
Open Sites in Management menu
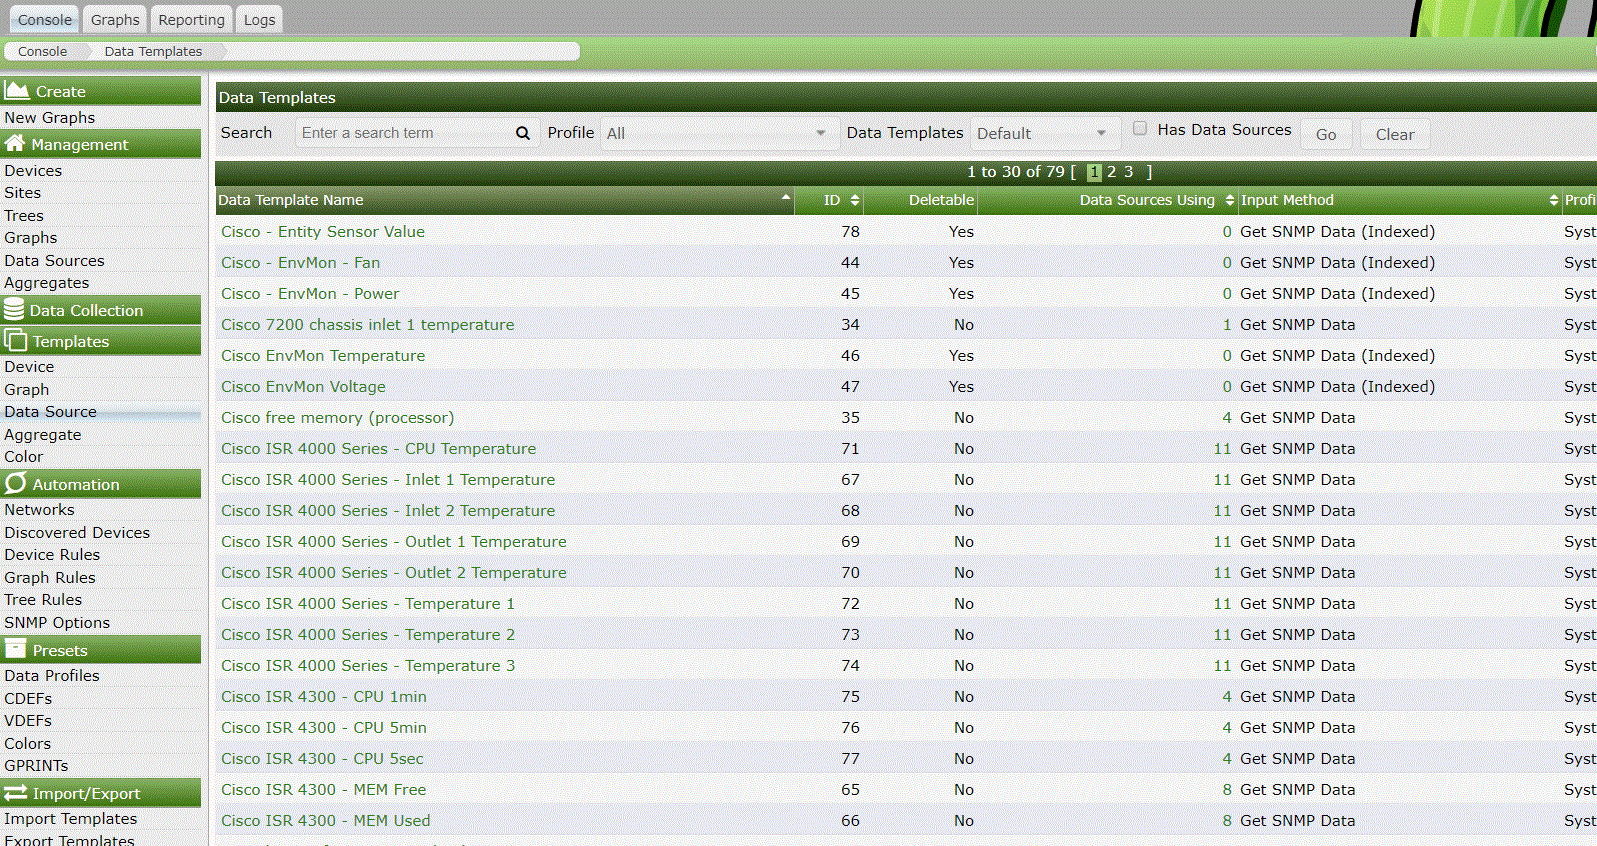22,192
